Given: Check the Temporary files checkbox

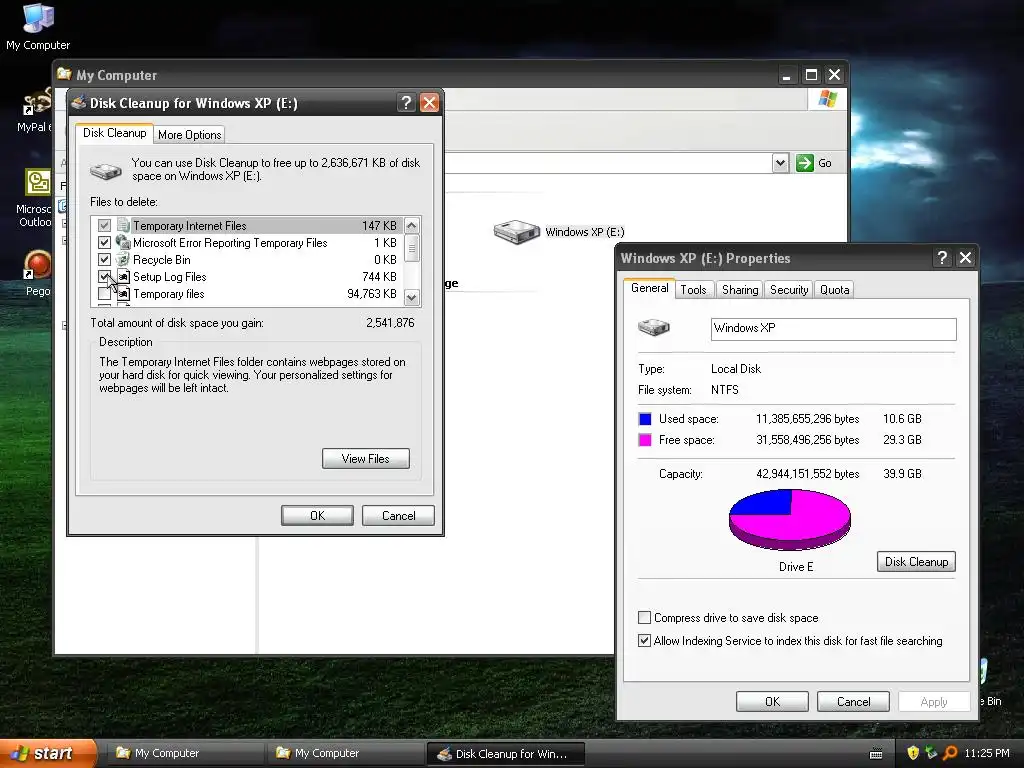Looking at the screenshot, I should point(104,294).
